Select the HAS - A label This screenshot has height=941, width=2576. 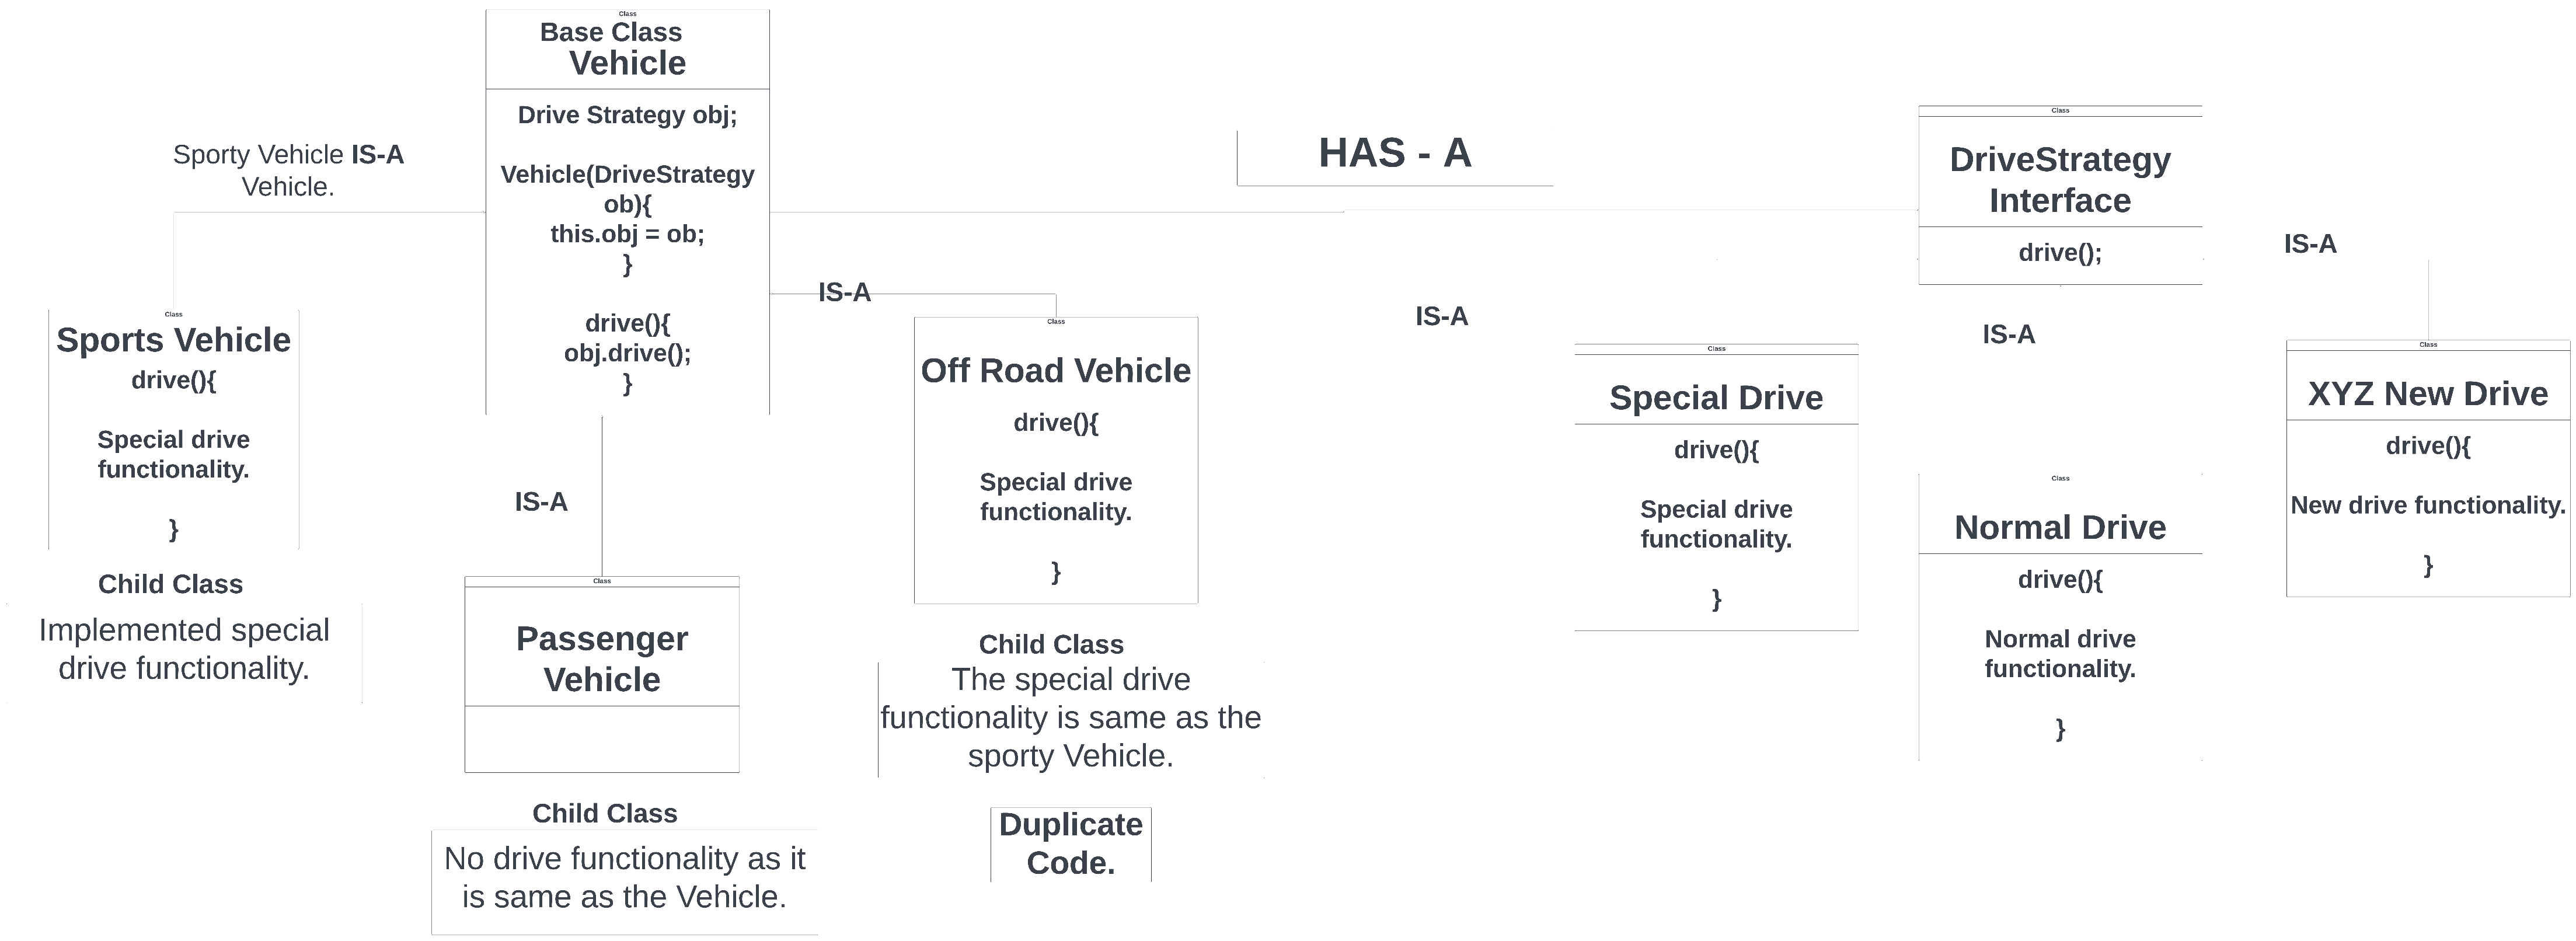click(x=1395, y=153)
